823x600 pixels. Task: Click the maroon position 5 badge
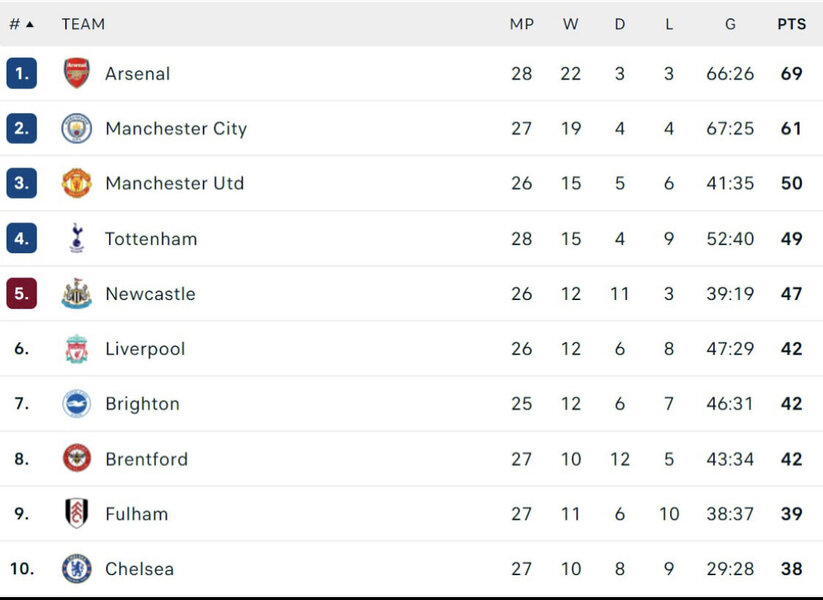(21, 294)
